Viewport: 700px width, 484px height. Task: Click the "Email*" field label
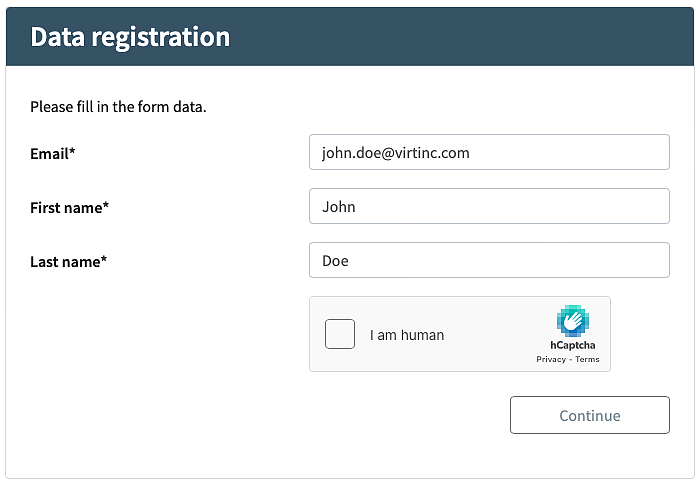pos(53,154)
